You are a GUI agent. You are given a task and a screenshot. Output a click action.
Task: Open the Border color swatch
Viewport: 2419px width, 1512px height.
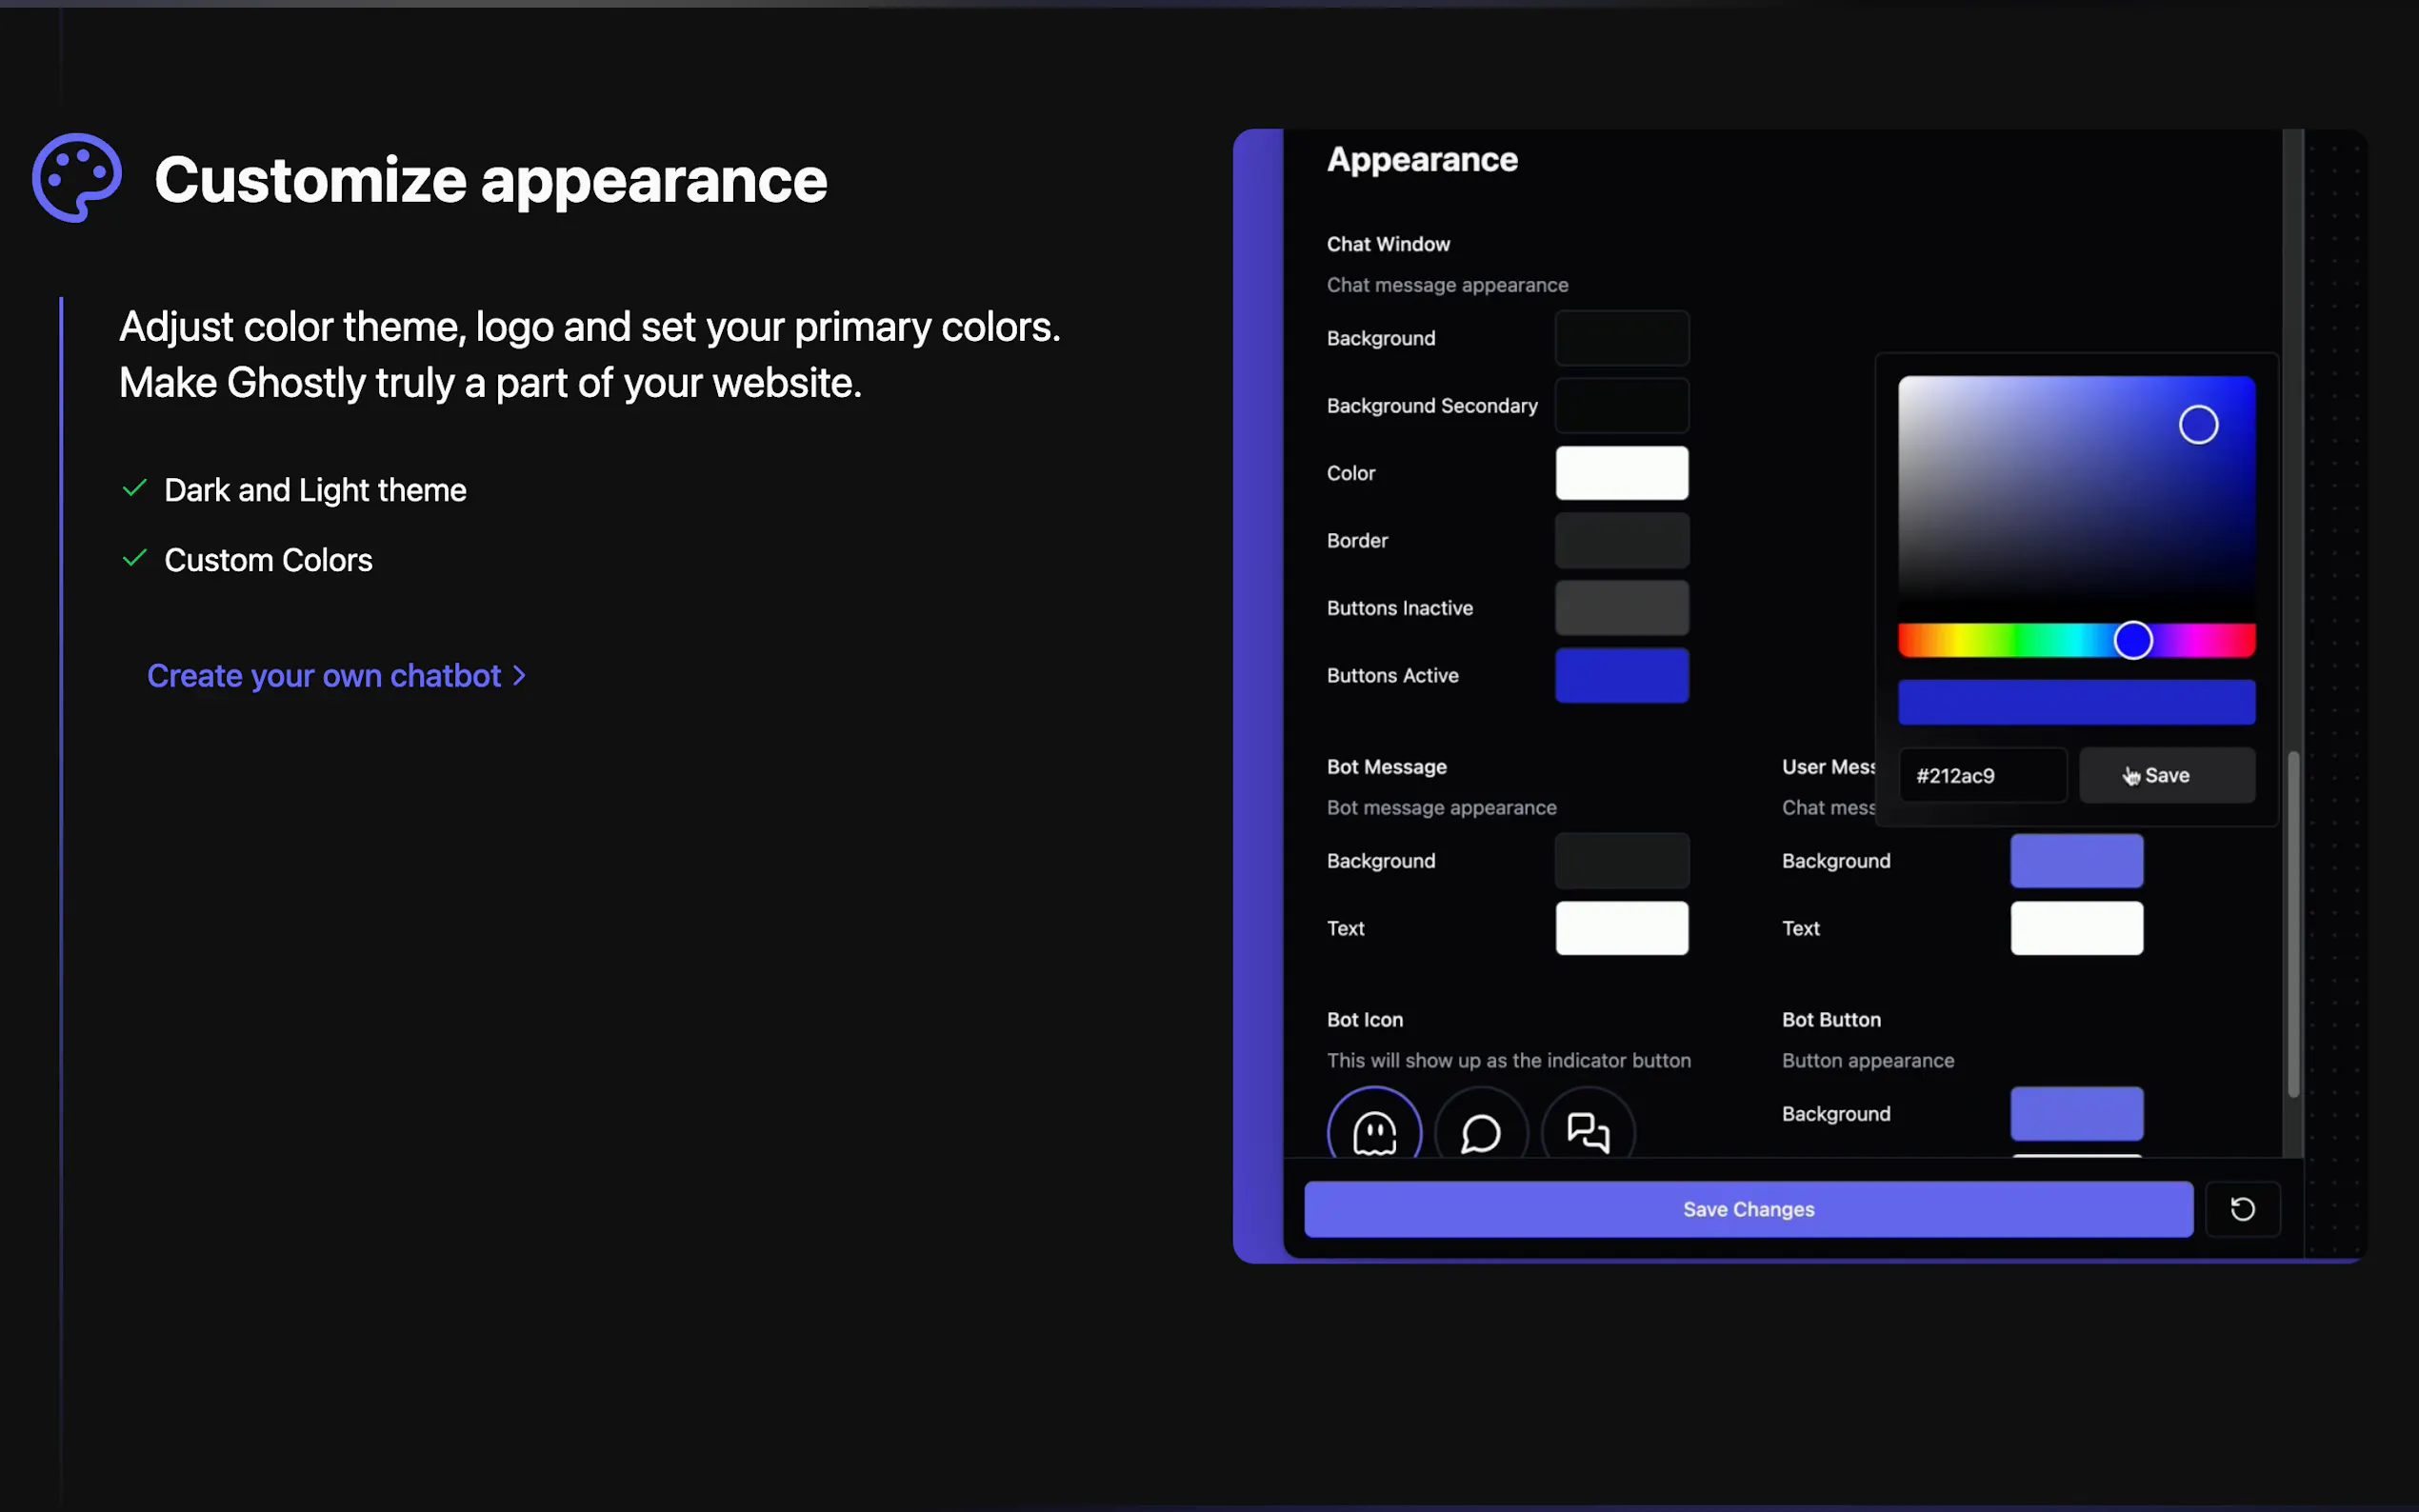1621,540
